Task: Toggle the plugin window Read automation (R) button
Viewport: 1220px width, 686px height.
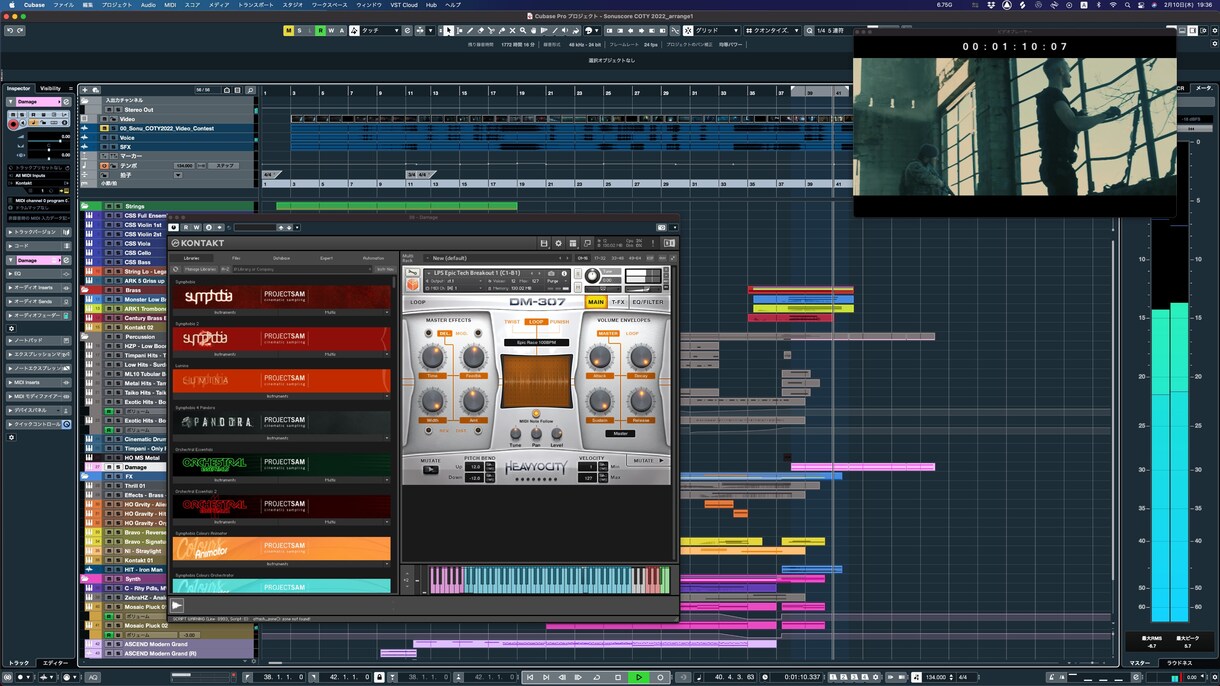Action: pos(184,227)
